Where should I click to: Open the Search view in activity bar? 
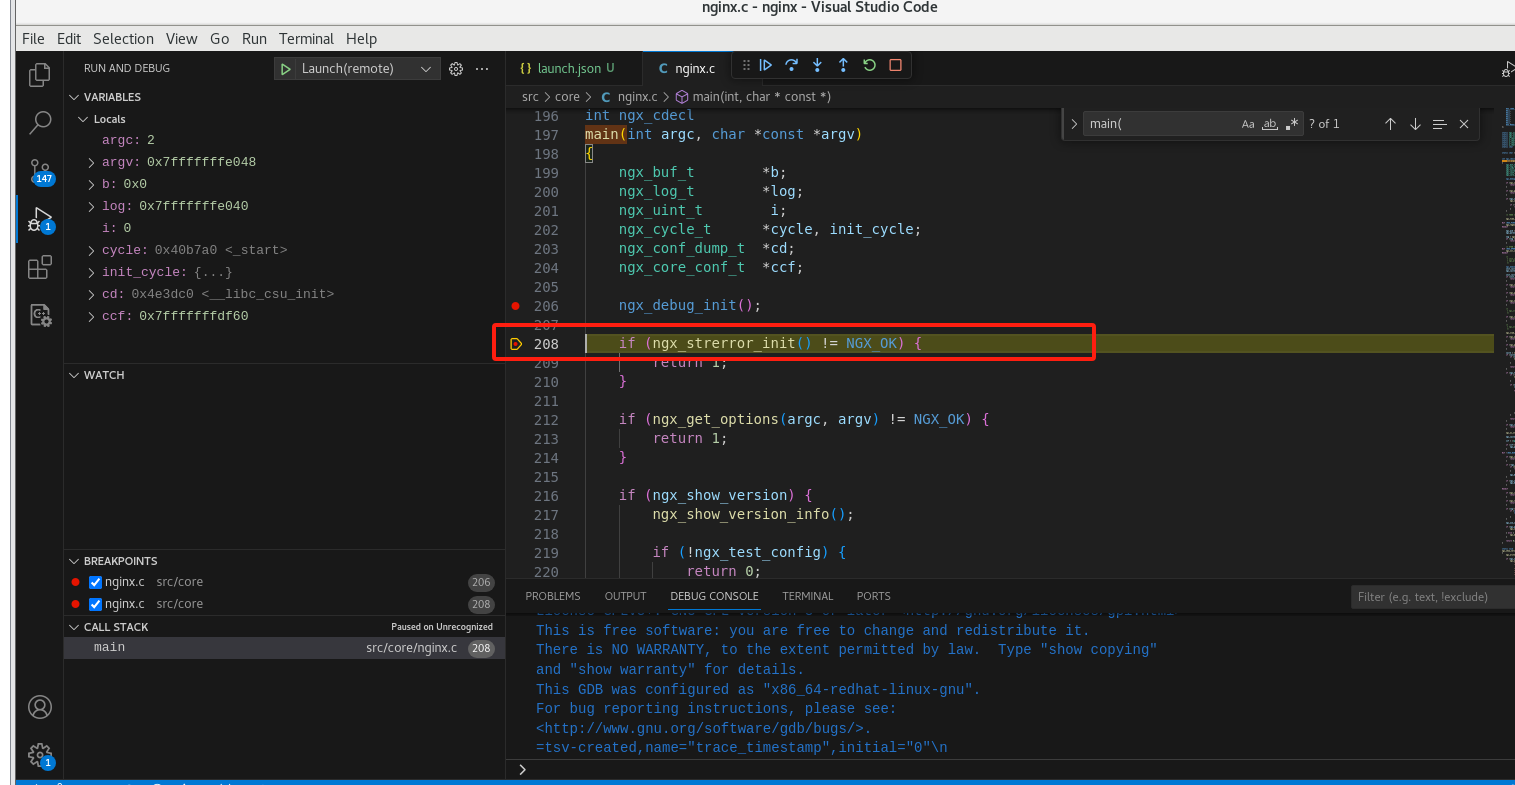40,123
